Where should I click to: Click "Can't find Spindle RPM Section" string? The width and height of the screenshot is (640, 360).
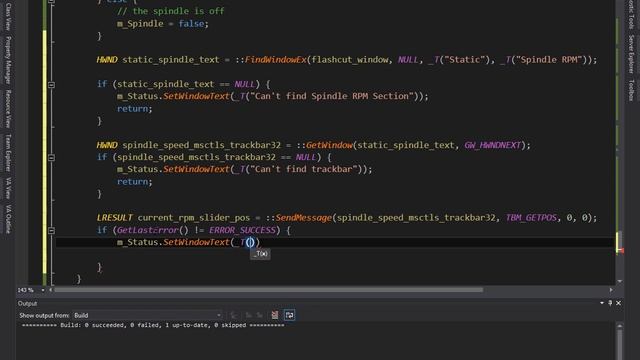[332, 96]
